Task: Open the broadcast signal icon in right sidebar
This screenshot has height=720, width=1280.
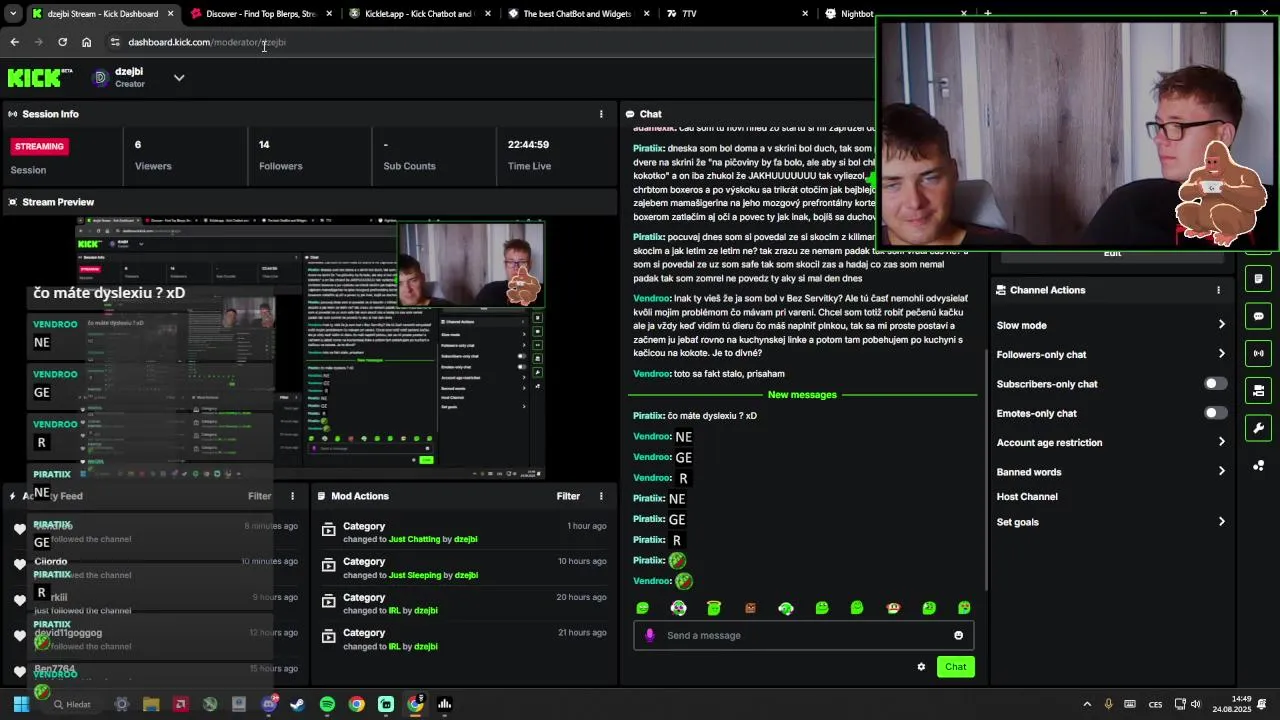Action: pos(1258,353)
